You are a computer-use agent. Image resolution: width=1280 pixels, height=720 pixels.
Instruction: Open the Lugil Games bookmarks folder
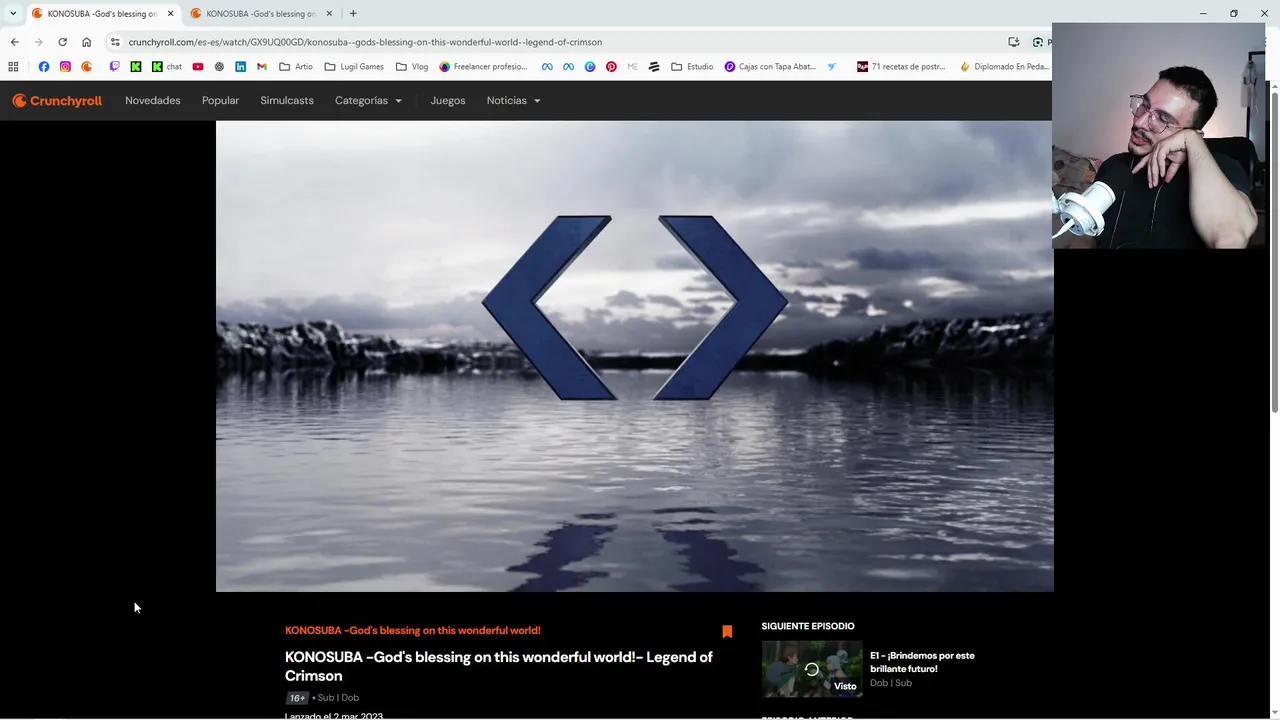(x=354, y=67)
